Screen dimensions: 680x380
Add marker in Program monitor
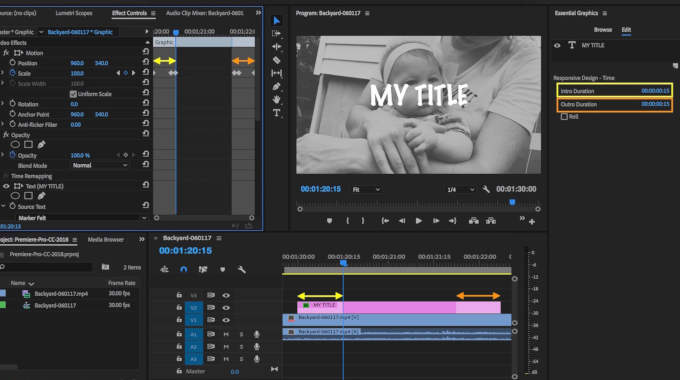(x=330, y=221)
